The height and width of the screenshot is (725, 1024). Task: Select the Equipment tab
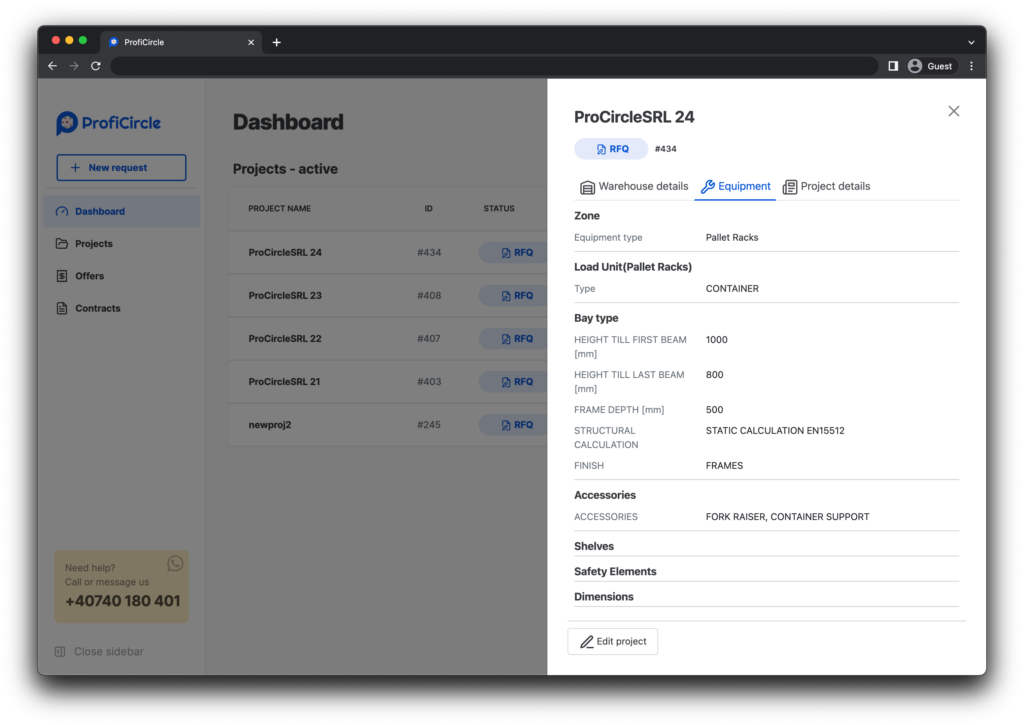[x=735, y=187]
